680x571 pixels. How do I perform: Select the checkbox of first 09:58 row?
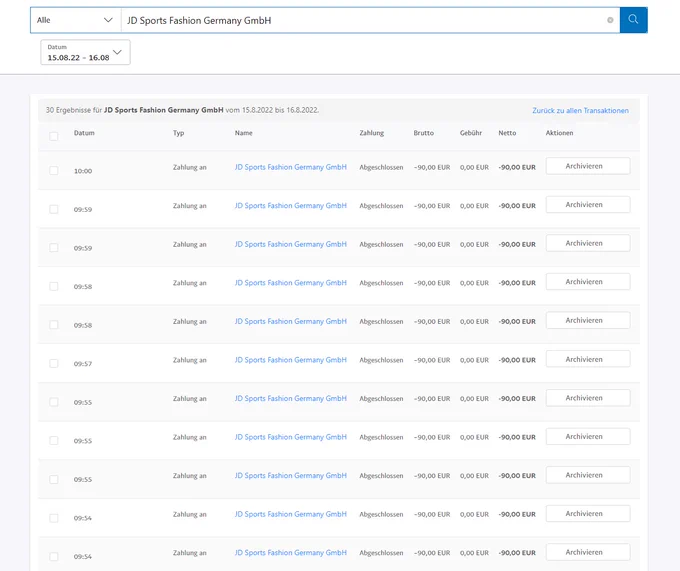click(x=54, y=286)
